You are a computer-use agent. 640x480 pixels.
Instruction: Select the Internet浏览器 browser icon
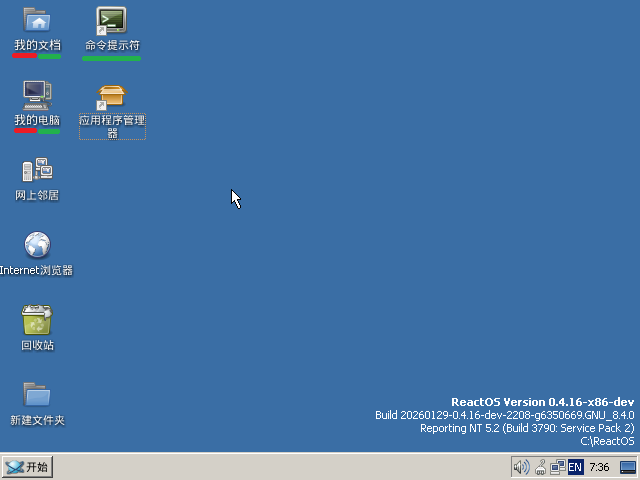point(37,245)
